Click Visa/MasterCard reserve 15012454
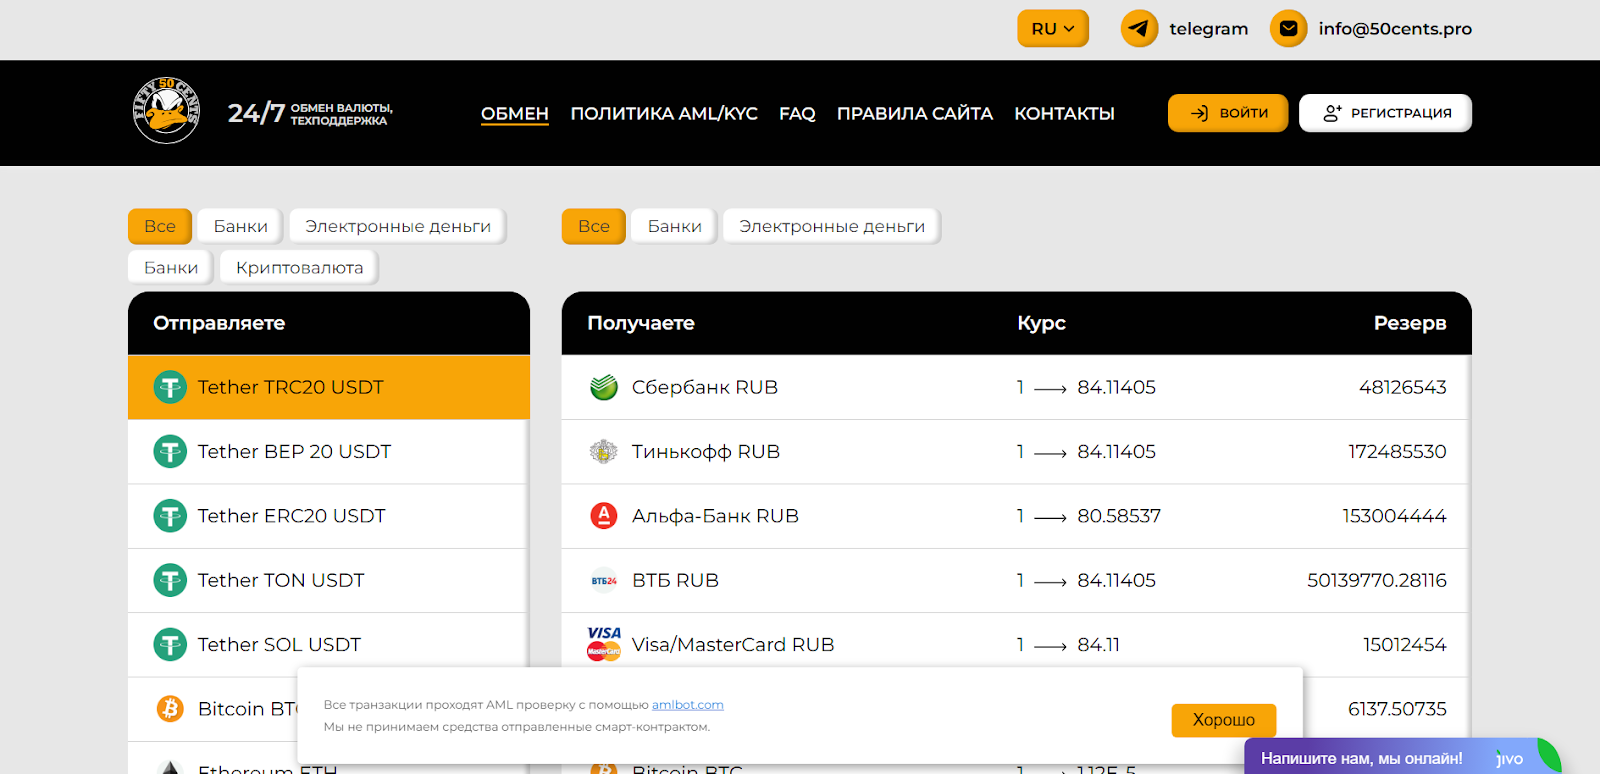Viewport: 1600px width, 774px height. coord(1404,645)
